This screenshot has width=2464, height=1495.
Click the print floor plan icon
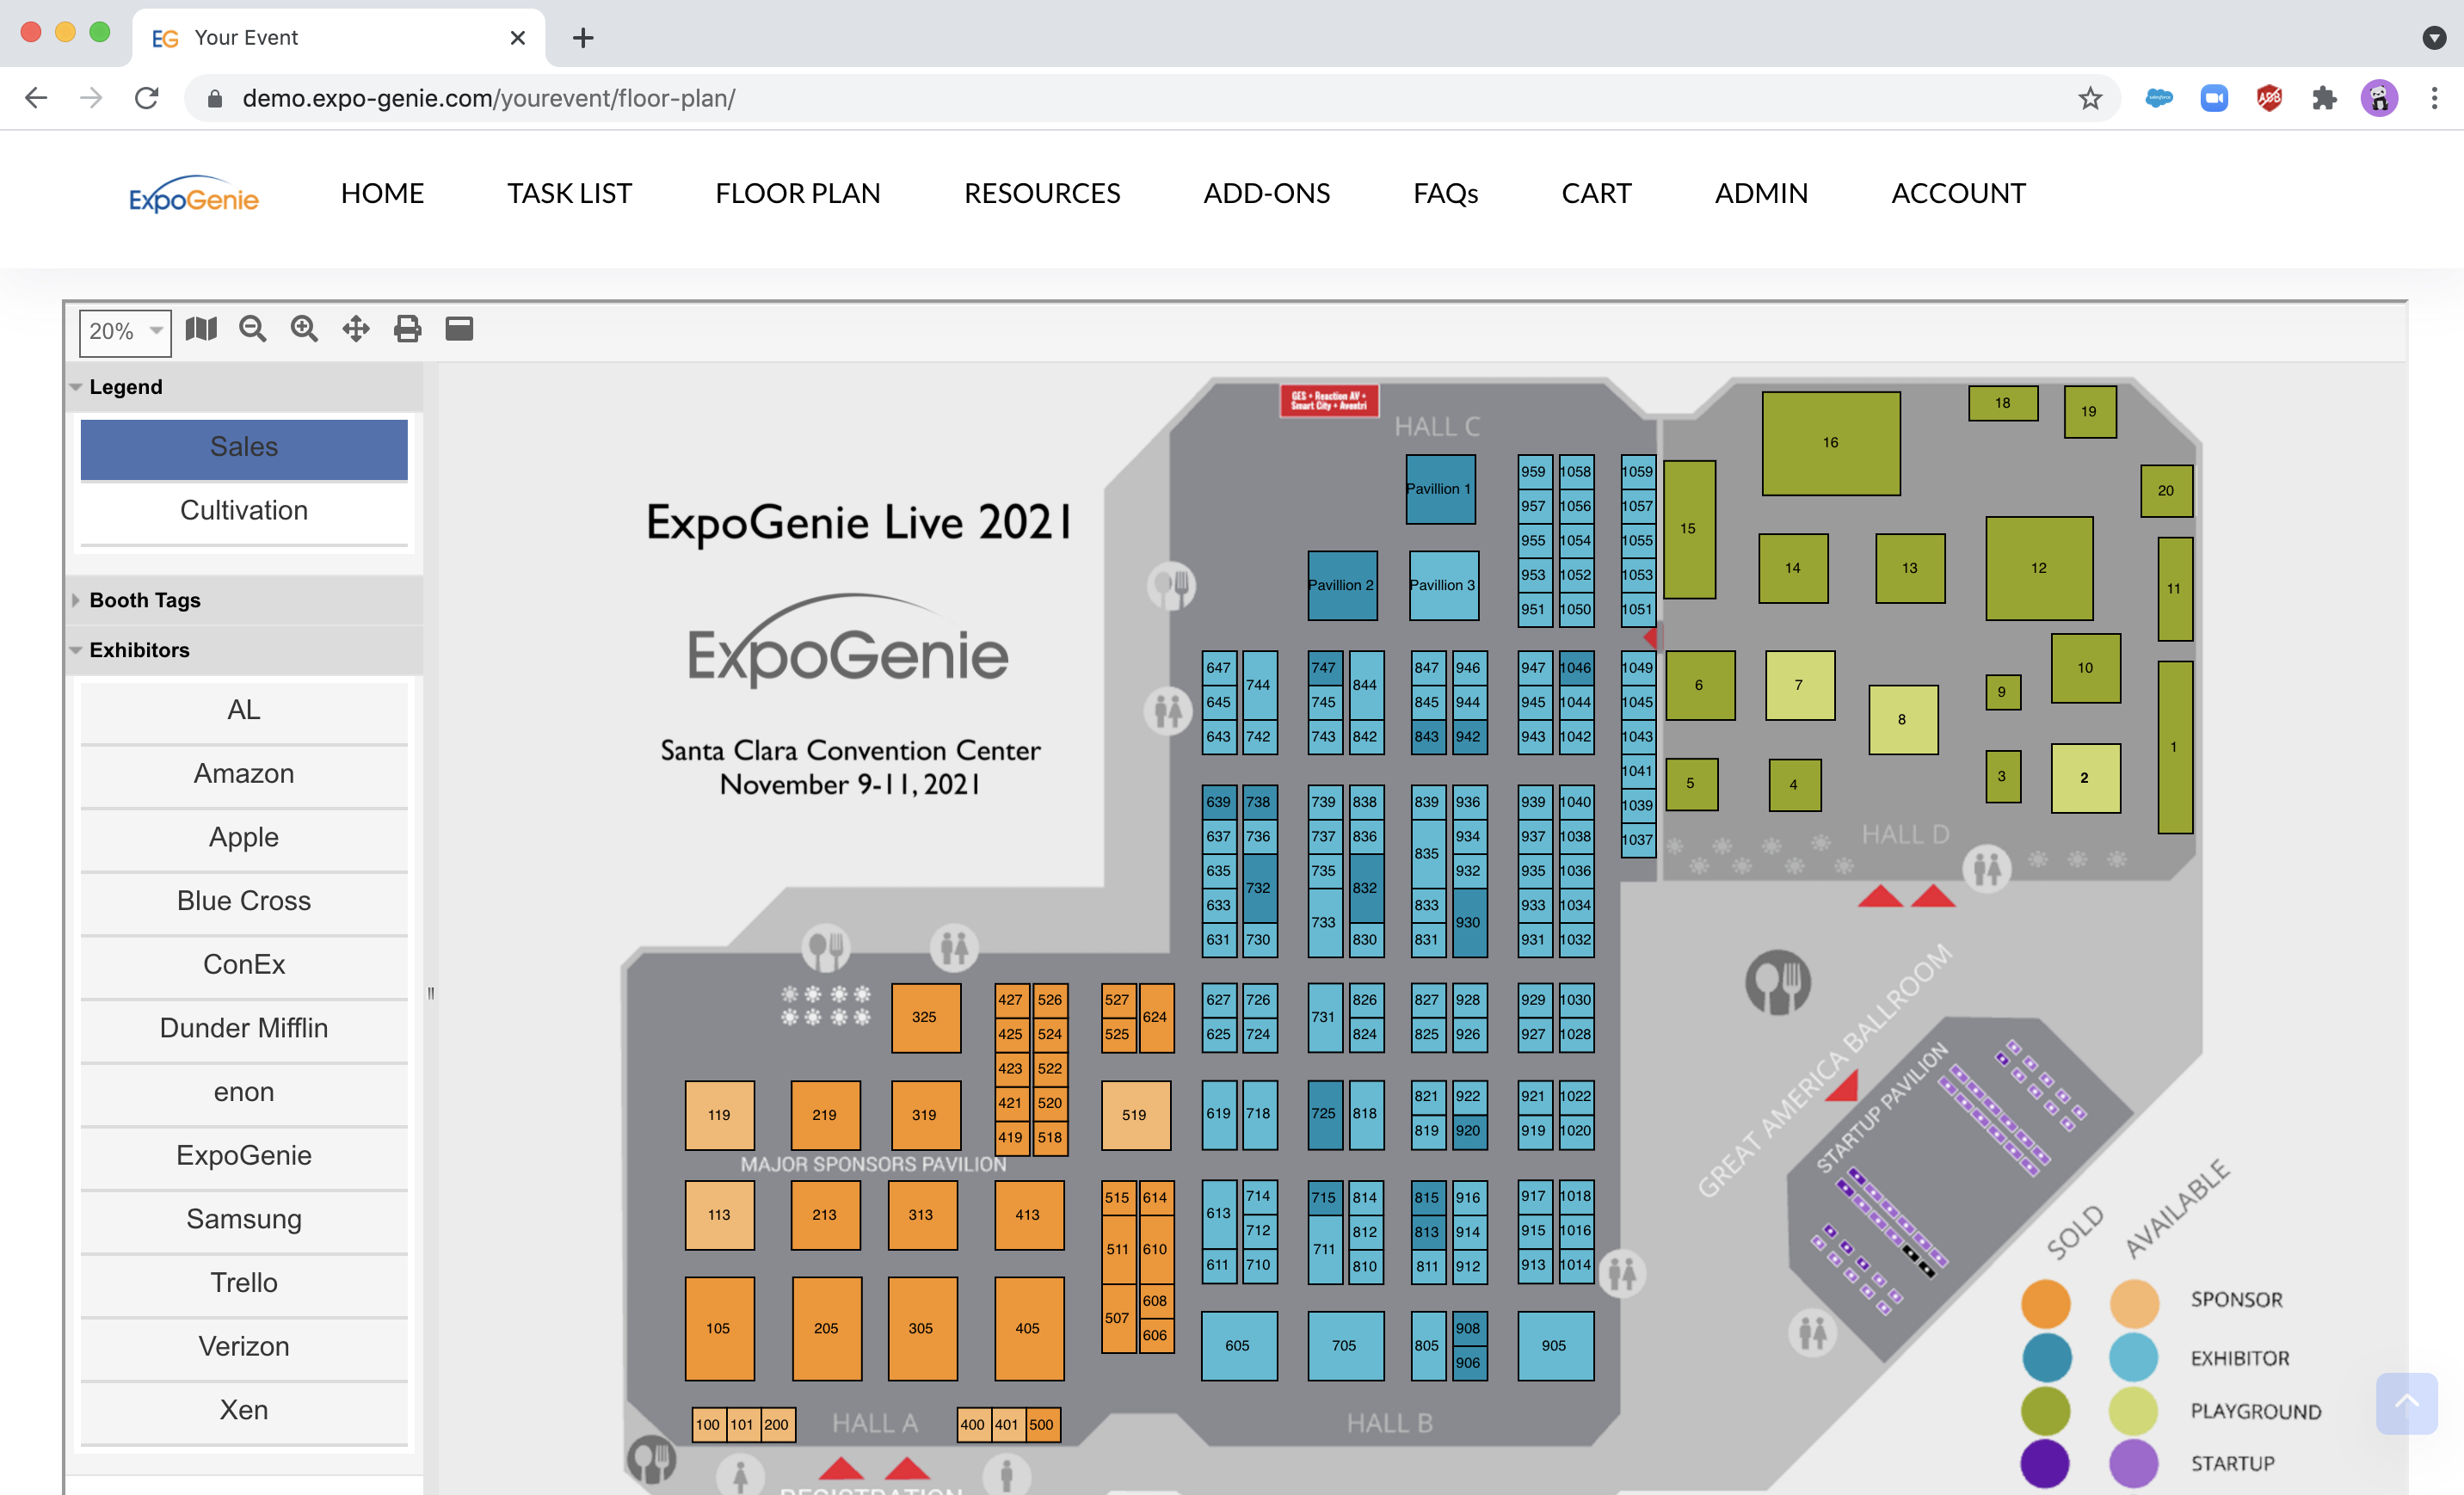[x=407, y=329]
